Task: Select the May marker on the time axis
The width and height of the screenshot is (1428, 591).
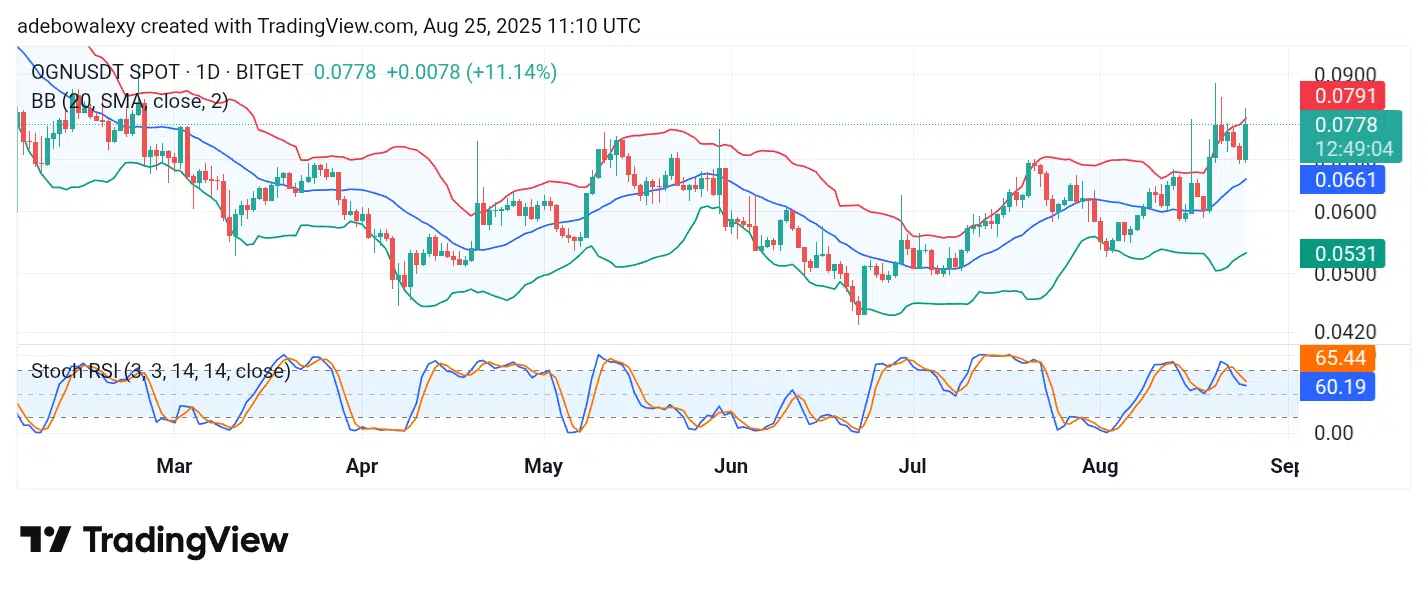Action: click(x=543, y=466)
